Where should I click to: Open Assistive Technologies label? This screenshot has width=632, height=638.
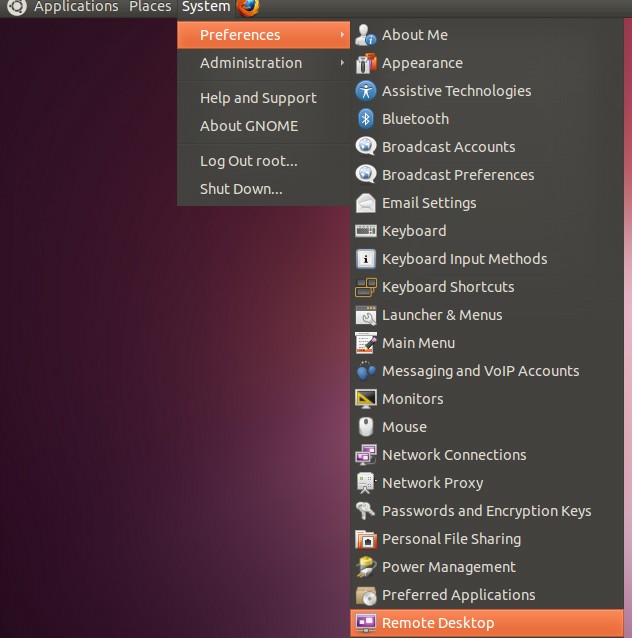(457, 91)
